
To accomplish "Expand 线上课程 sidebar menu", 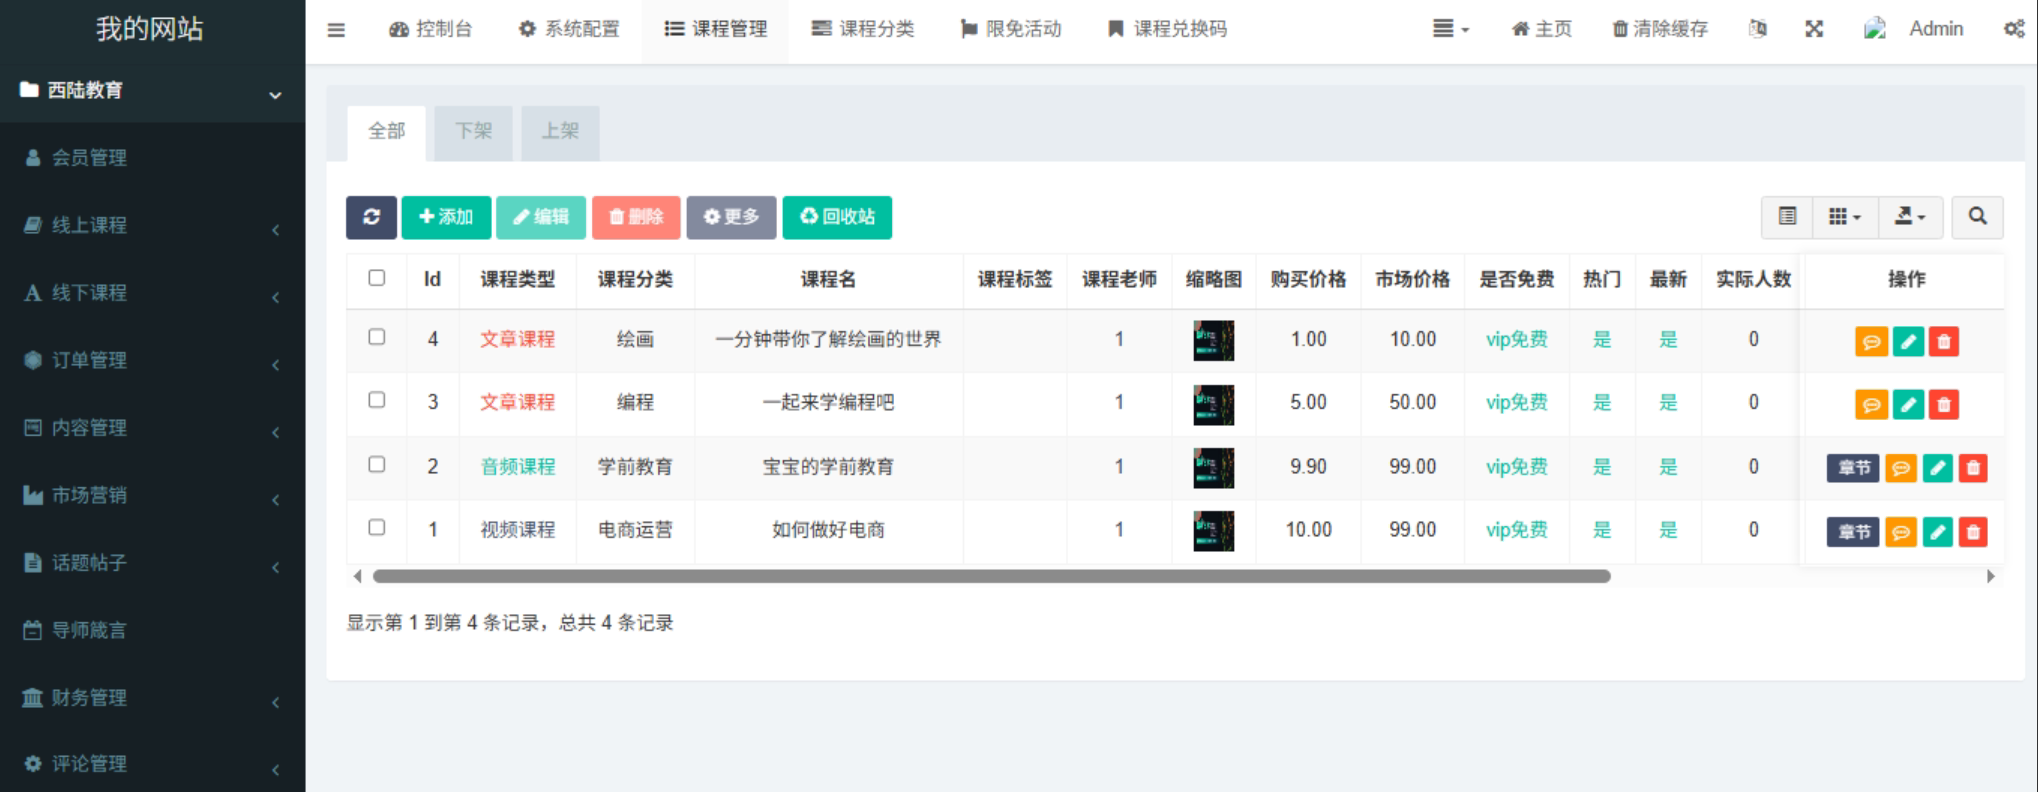I will [152, 225].
